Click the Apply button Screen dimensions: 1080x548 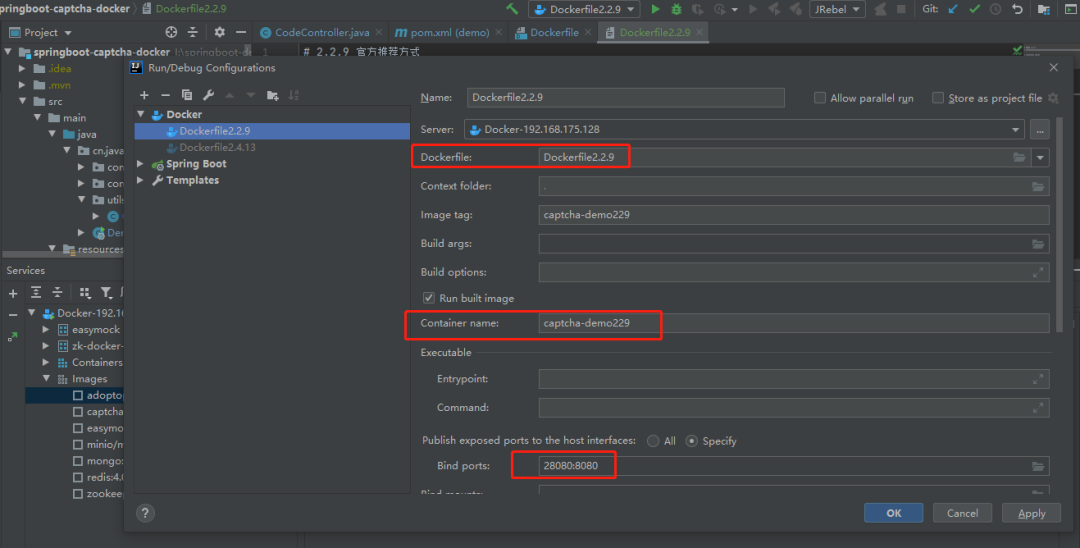(x=1031, y=513)
